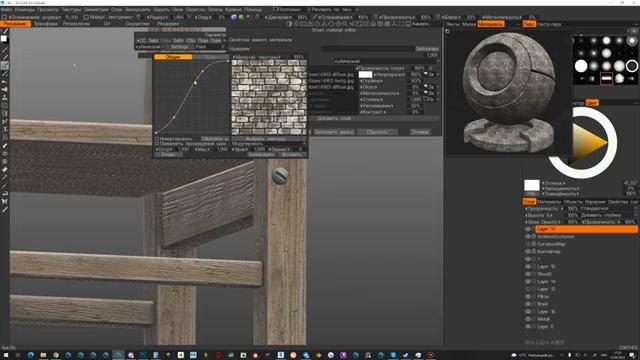Viewport: 640px width, 360px height.
Task: Toggle visibility of the Braid layer
Action: 528,304
